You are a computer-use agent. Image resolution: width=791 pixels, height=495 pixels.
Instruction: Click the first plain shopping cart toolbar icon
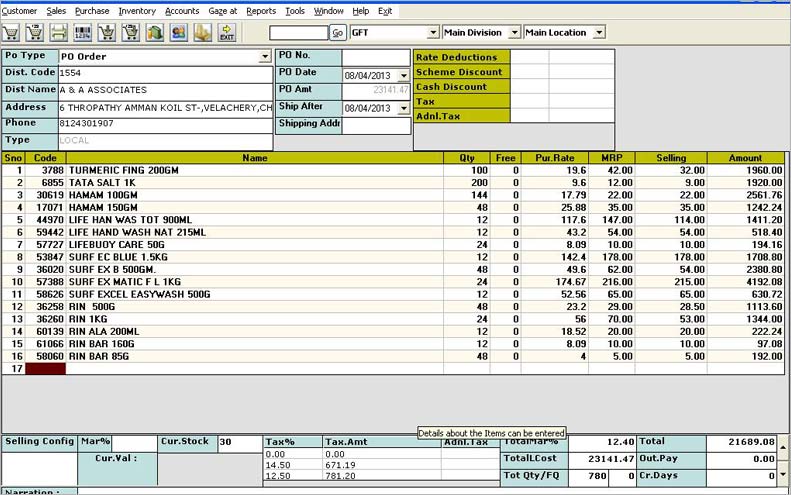point(11,32)
